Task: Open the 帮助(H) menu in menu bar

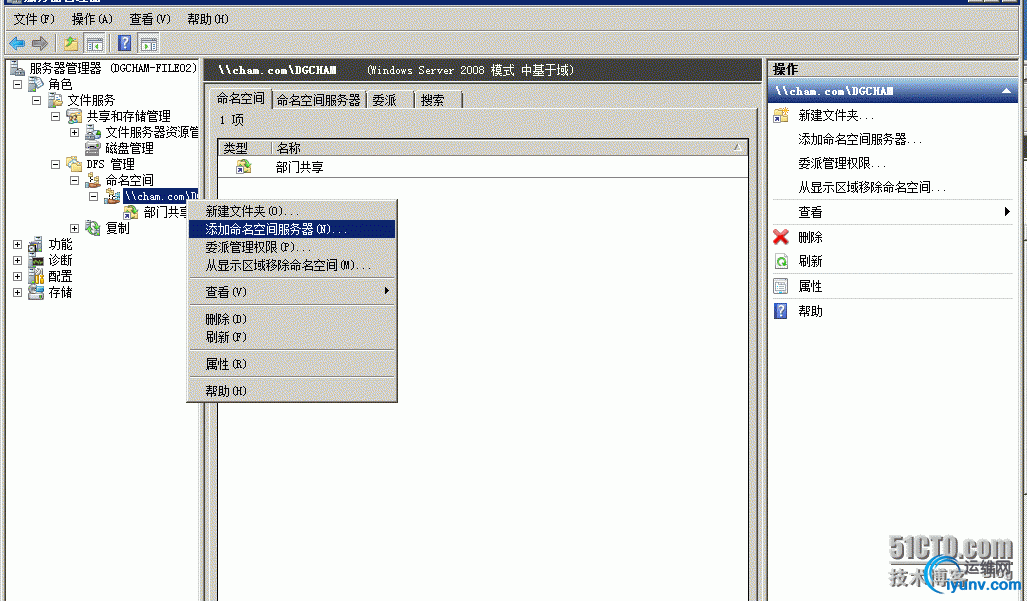Action: pyautogui.click(x=208, y=19)
